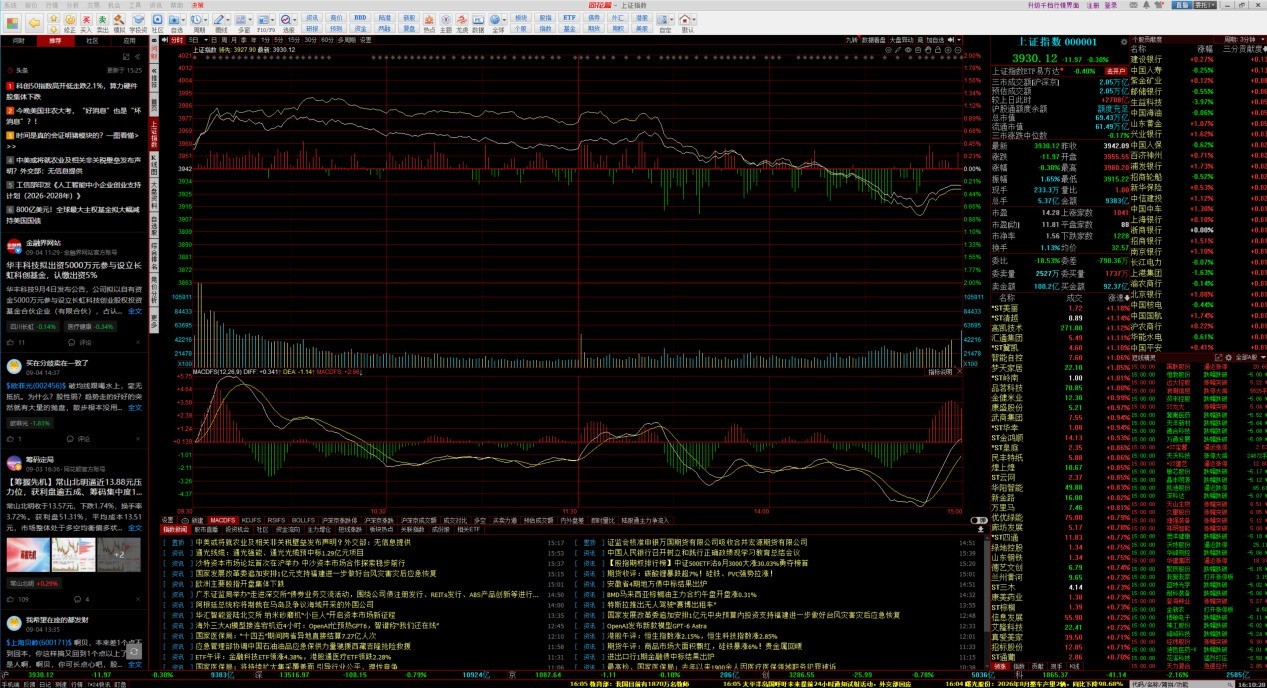Open the 自定 custom layout icon
This screenshot has width=1267, height=688.
point(662,22)
